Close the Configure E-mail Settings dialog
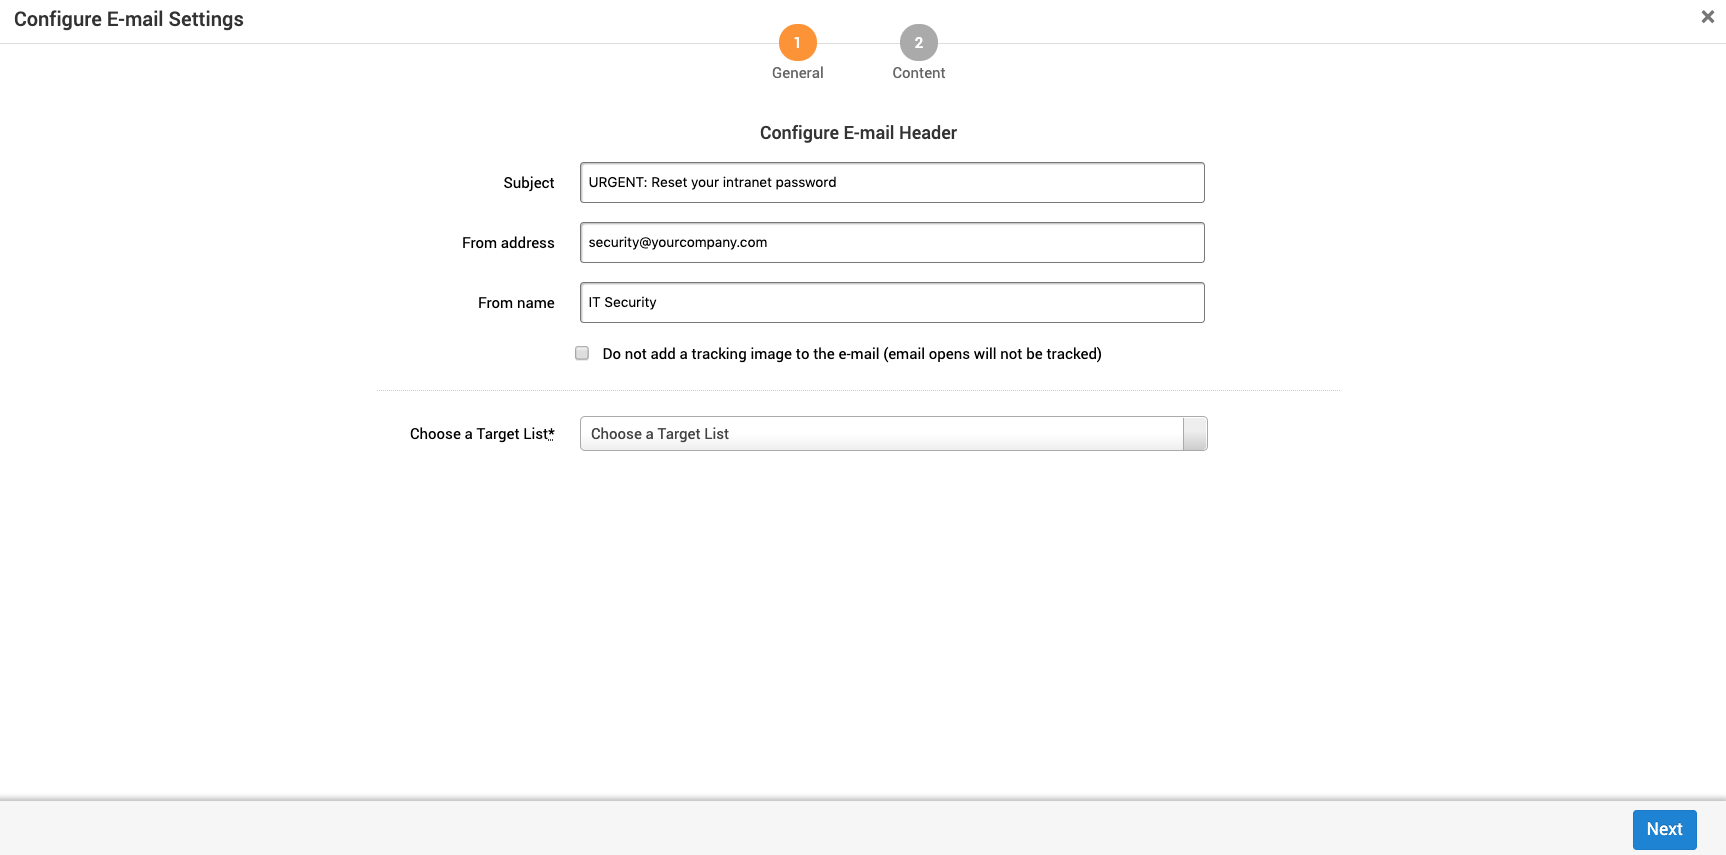 tap(1707, 17)
